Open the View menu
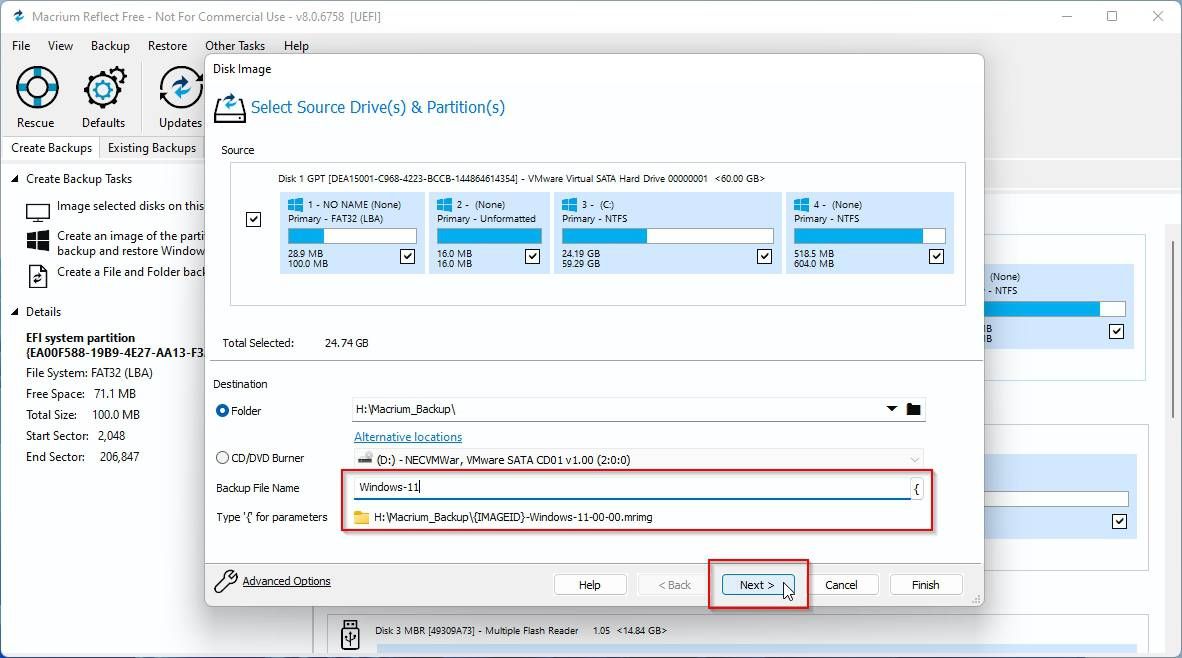Viewport: 1182px width, 658px height. 60,46
